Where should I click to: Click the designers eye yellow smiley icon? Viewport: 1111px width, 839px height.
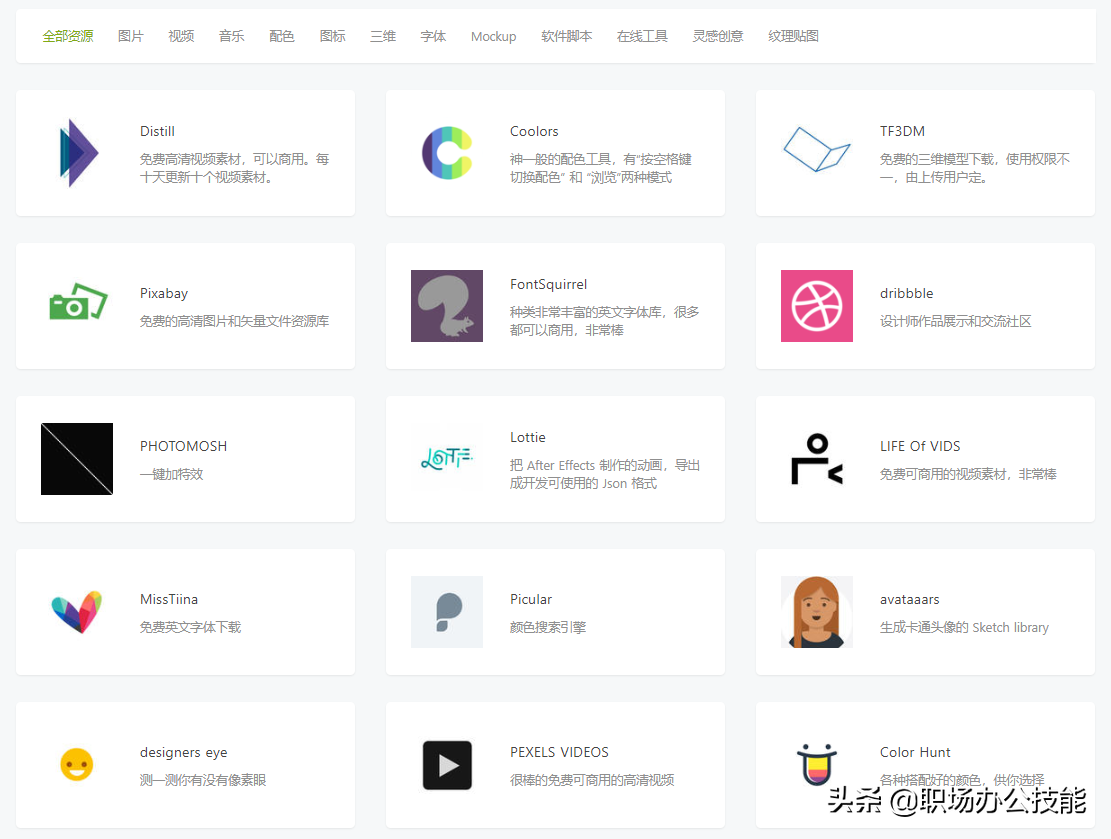77,765
